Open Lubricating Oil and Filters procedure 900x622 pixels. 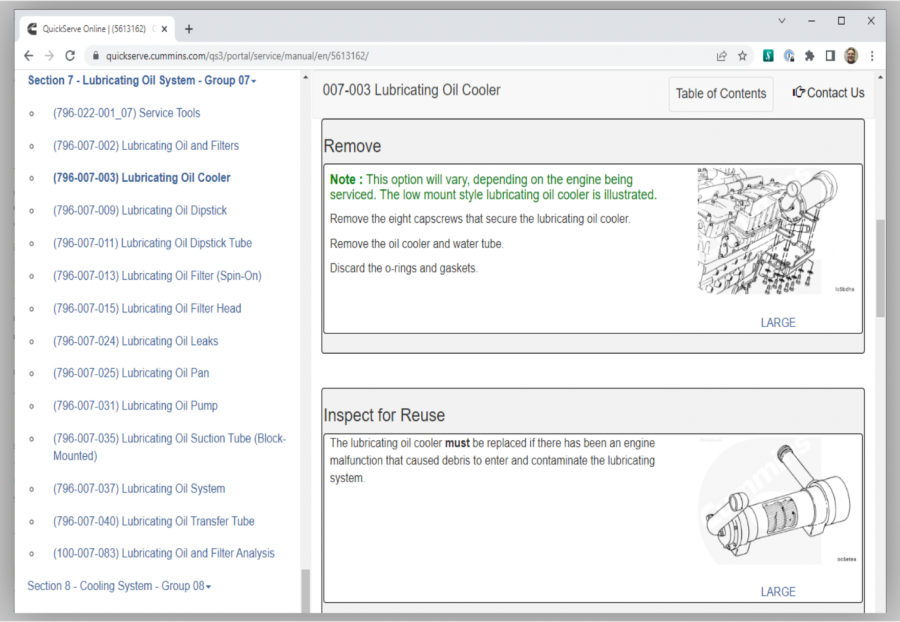point(146,146)
